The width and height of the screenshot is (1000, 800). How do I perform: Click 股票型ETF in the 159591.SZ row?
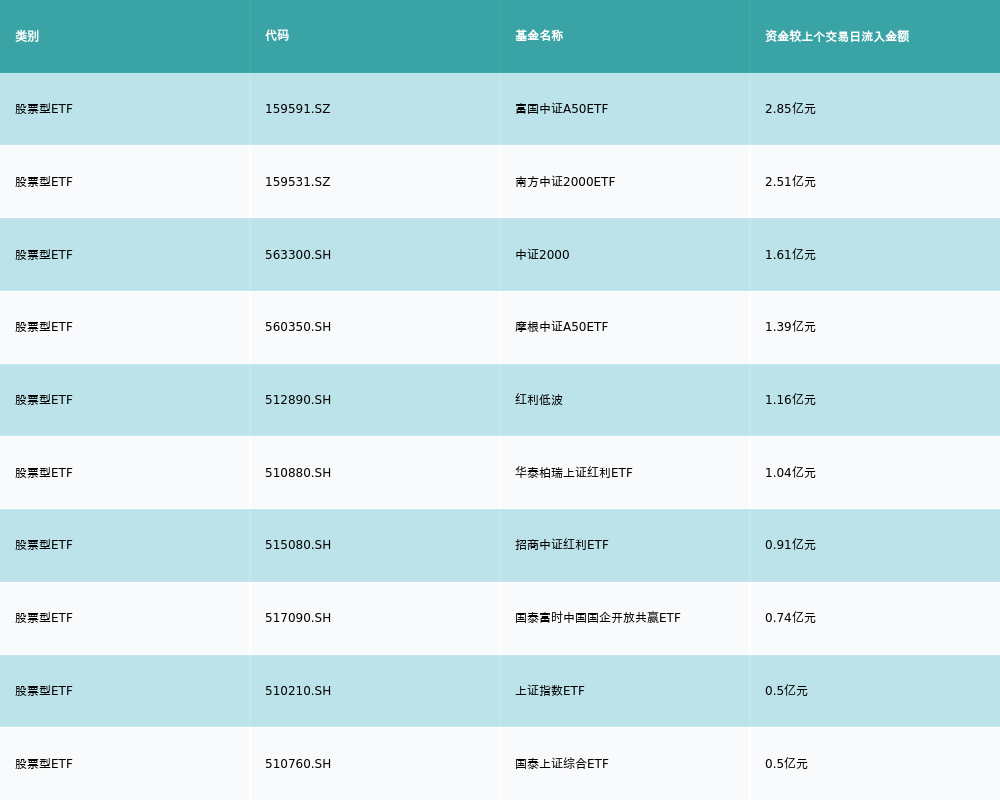44,109
